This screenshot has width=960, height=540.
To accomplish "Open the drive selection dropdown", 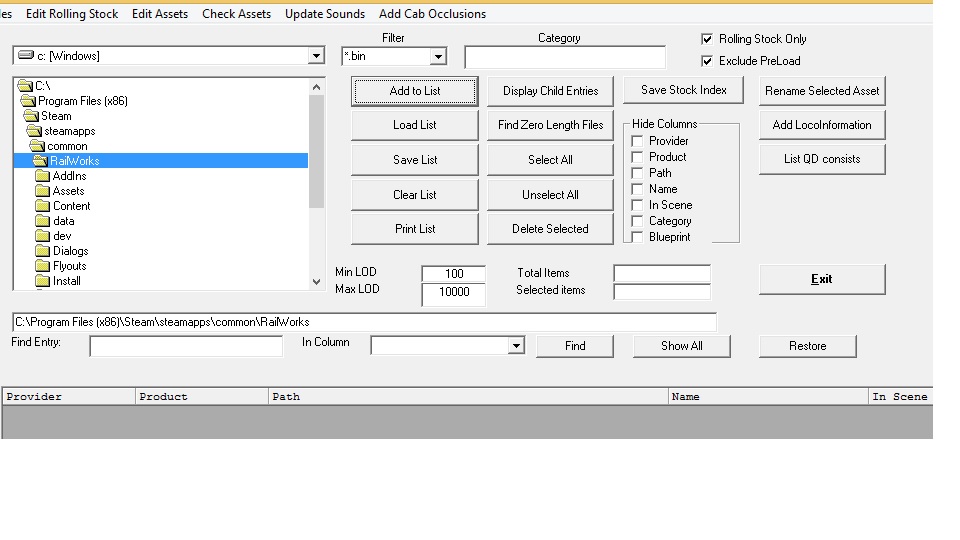I will click(x=316, y=56).
